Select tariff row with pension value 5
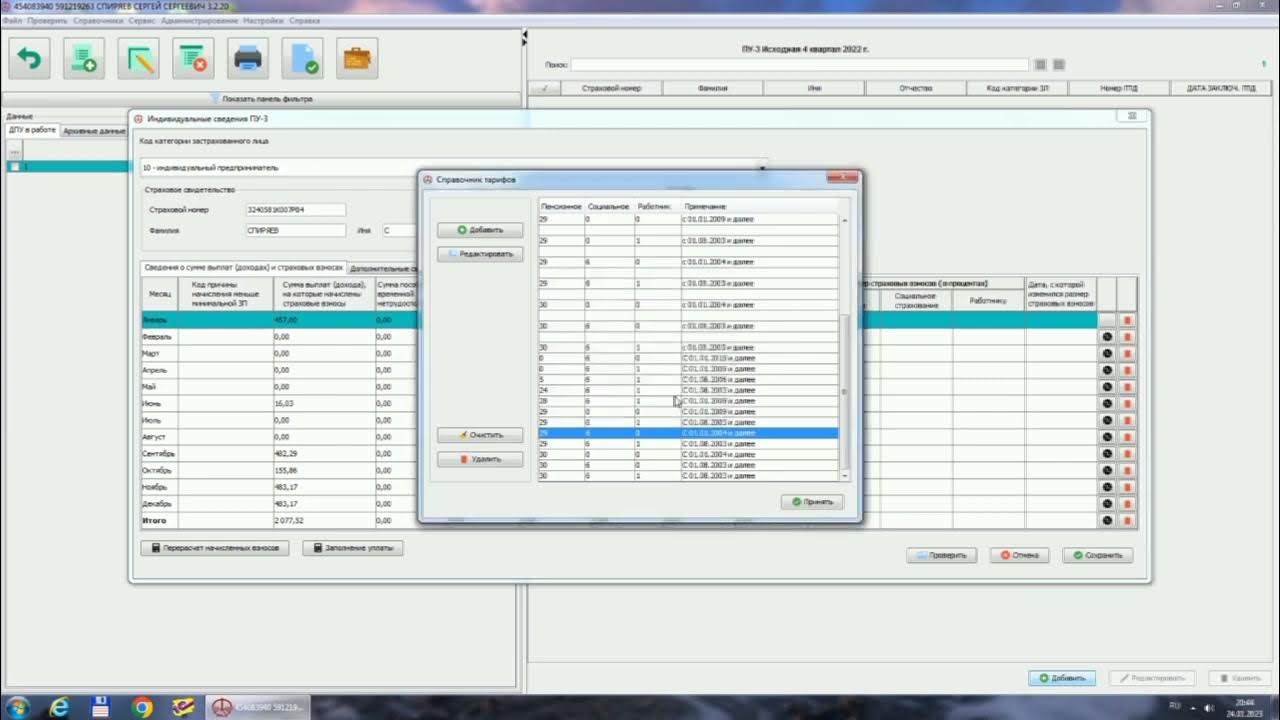1280x720 pixels. click(688, 380)
